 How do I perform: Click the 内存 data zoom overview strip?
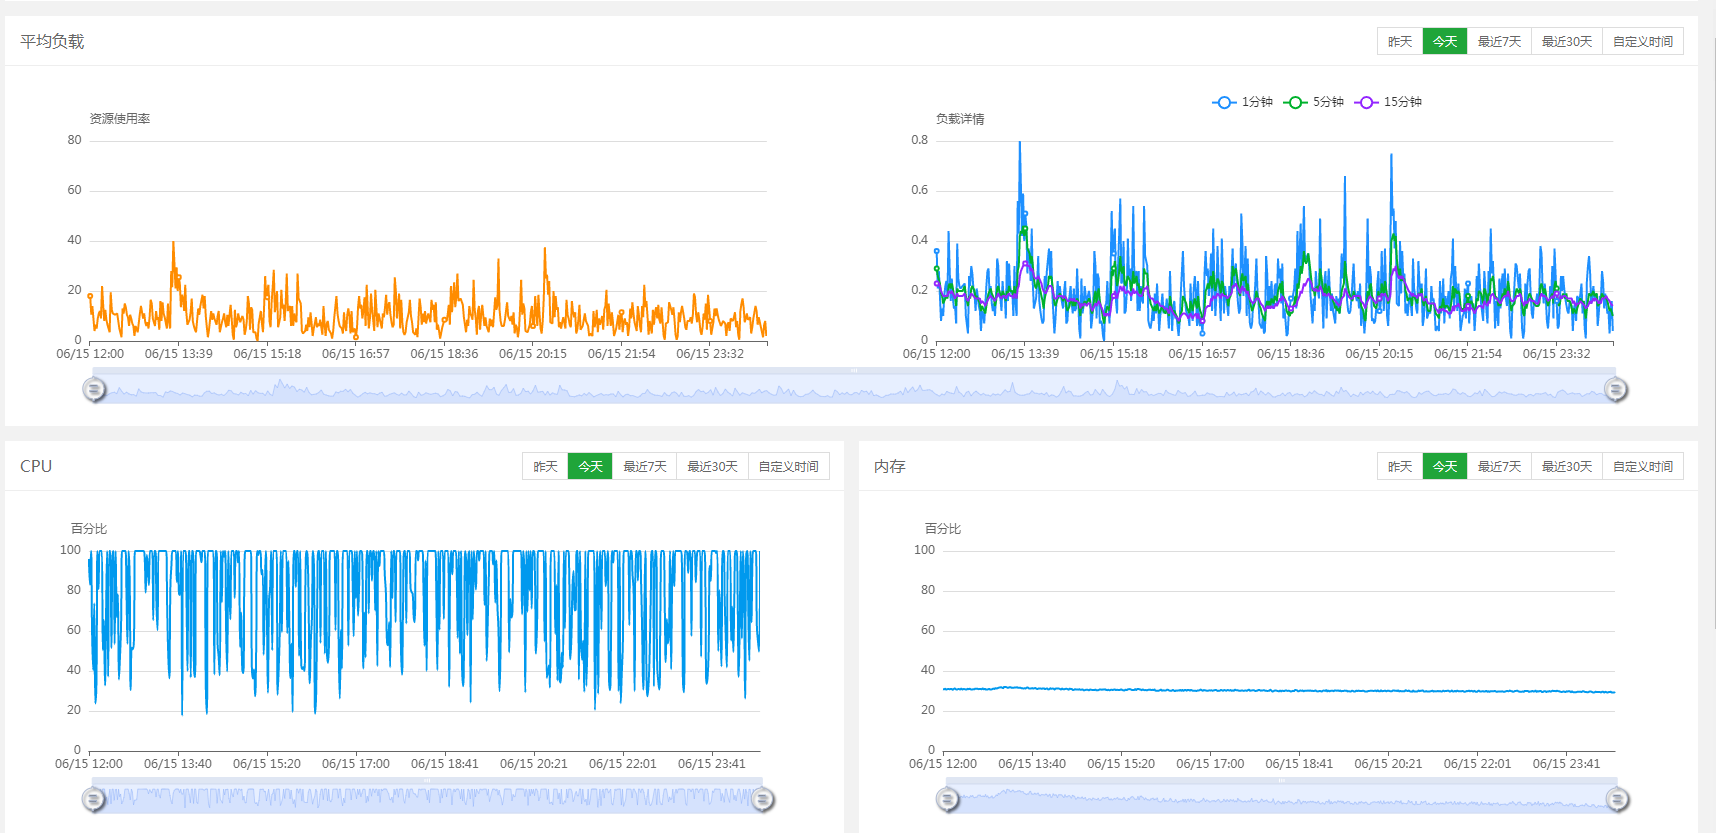[1283, 796]
